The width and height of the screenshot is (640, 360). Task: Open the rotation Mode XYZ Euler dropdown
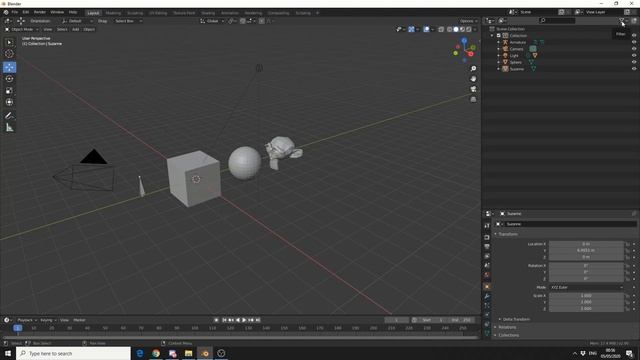click(586, 287)
